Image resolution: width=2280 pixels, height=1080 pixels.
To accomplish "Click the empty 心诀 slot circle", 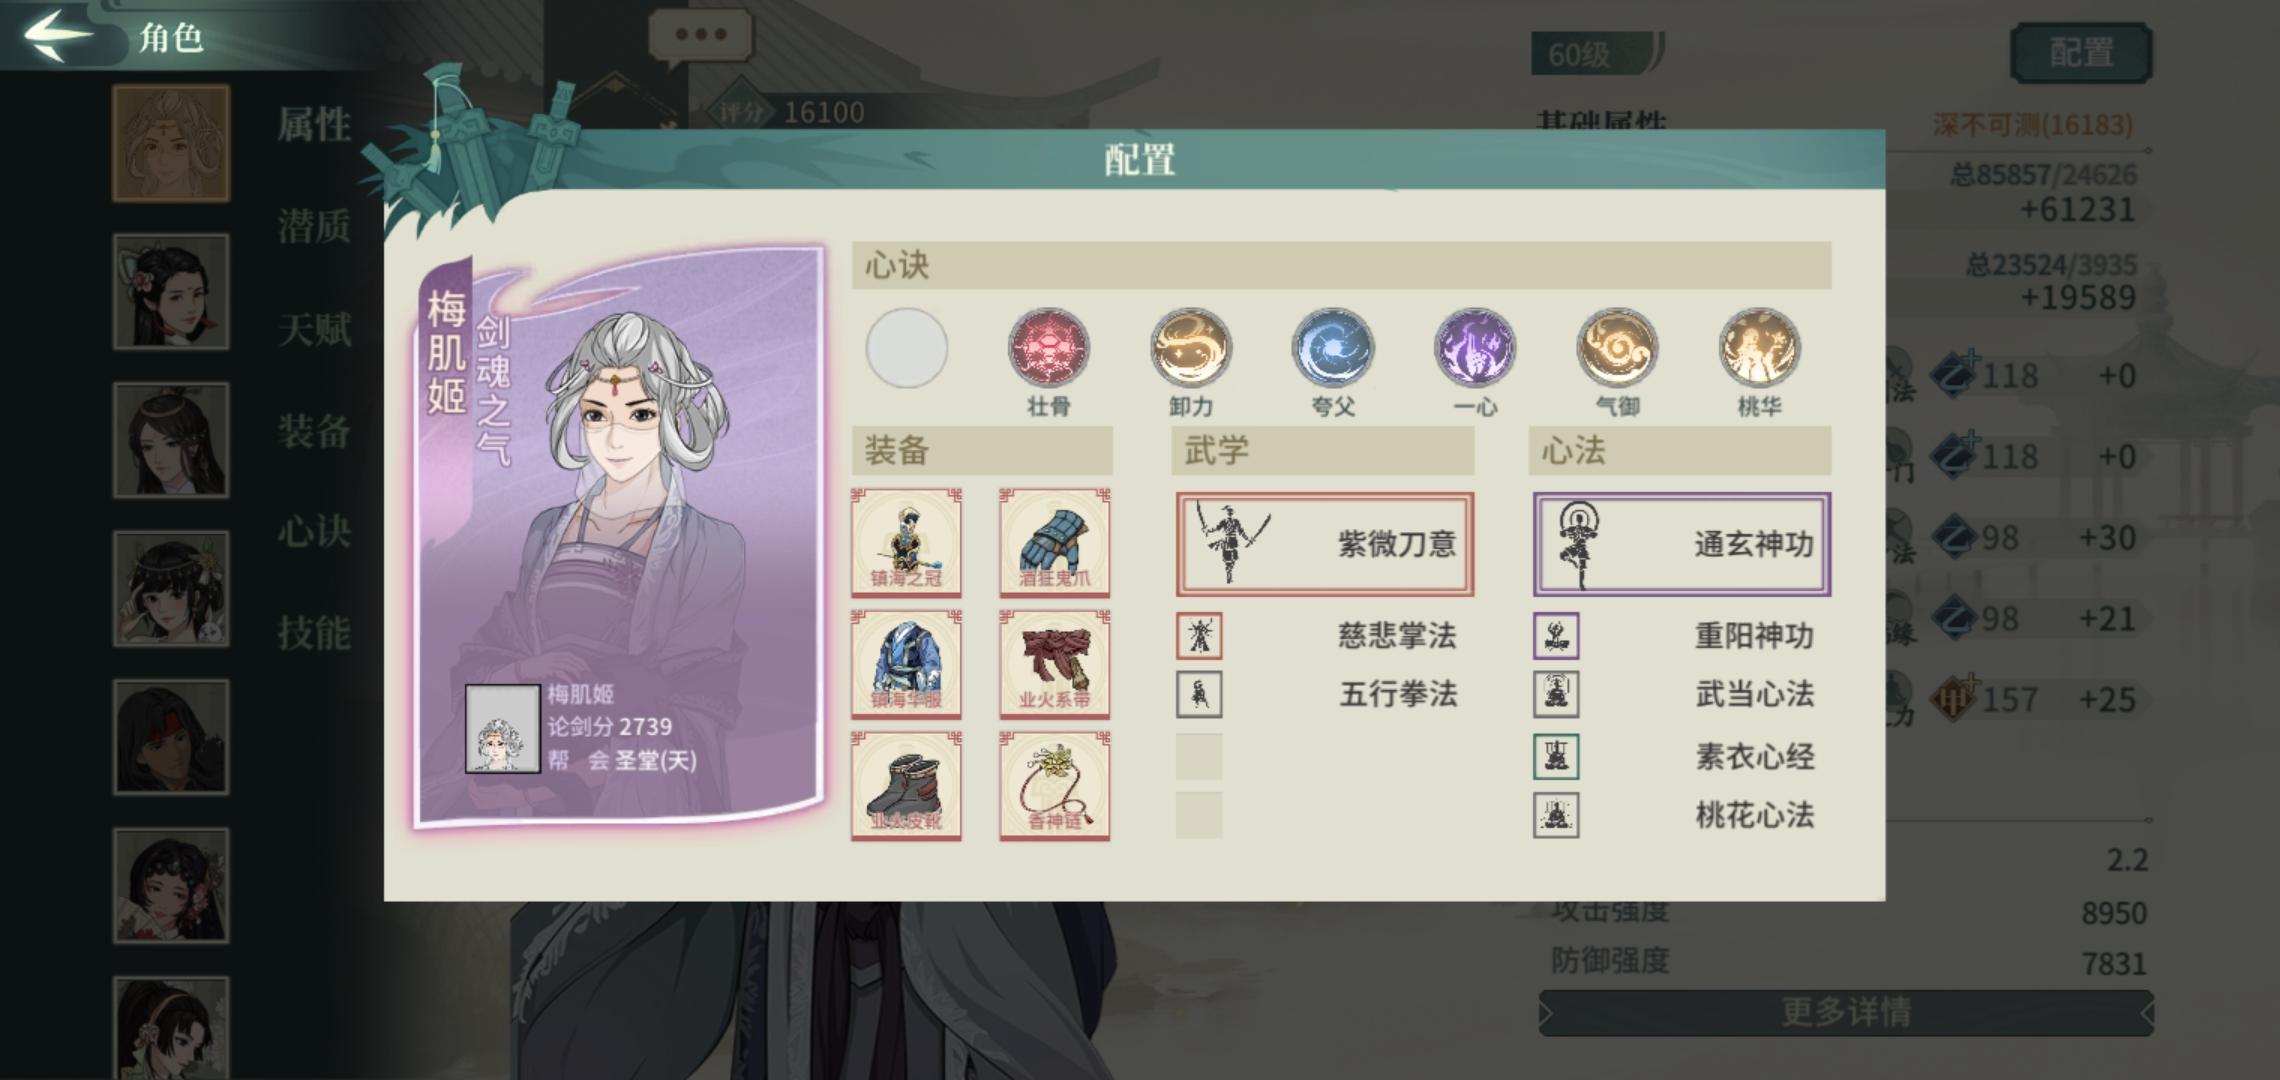I will pos(906,348).
